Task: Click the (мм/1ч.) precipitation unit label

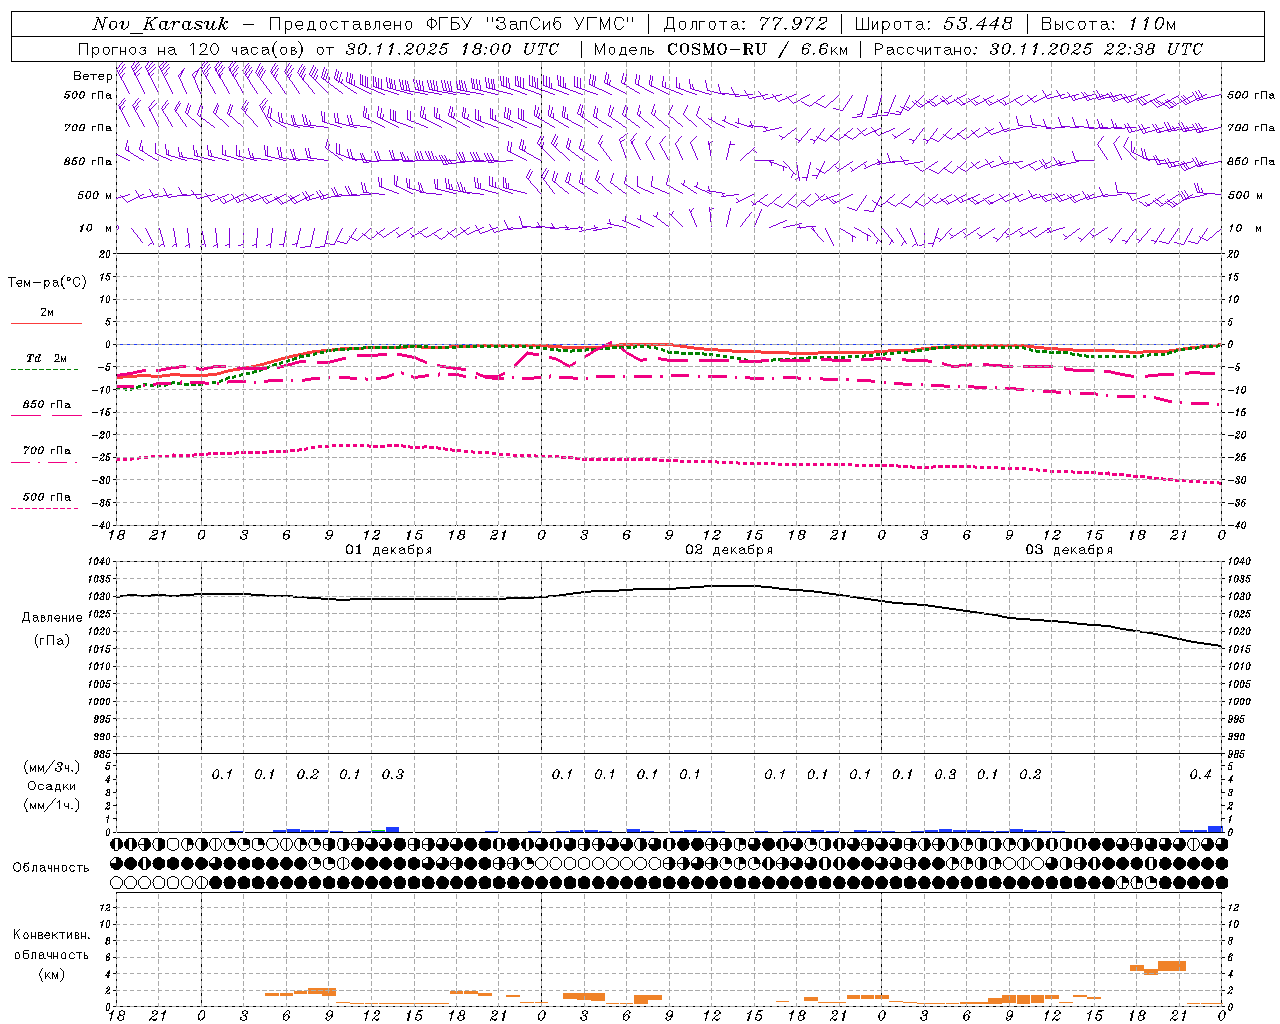Action: (x=52, y=805)
